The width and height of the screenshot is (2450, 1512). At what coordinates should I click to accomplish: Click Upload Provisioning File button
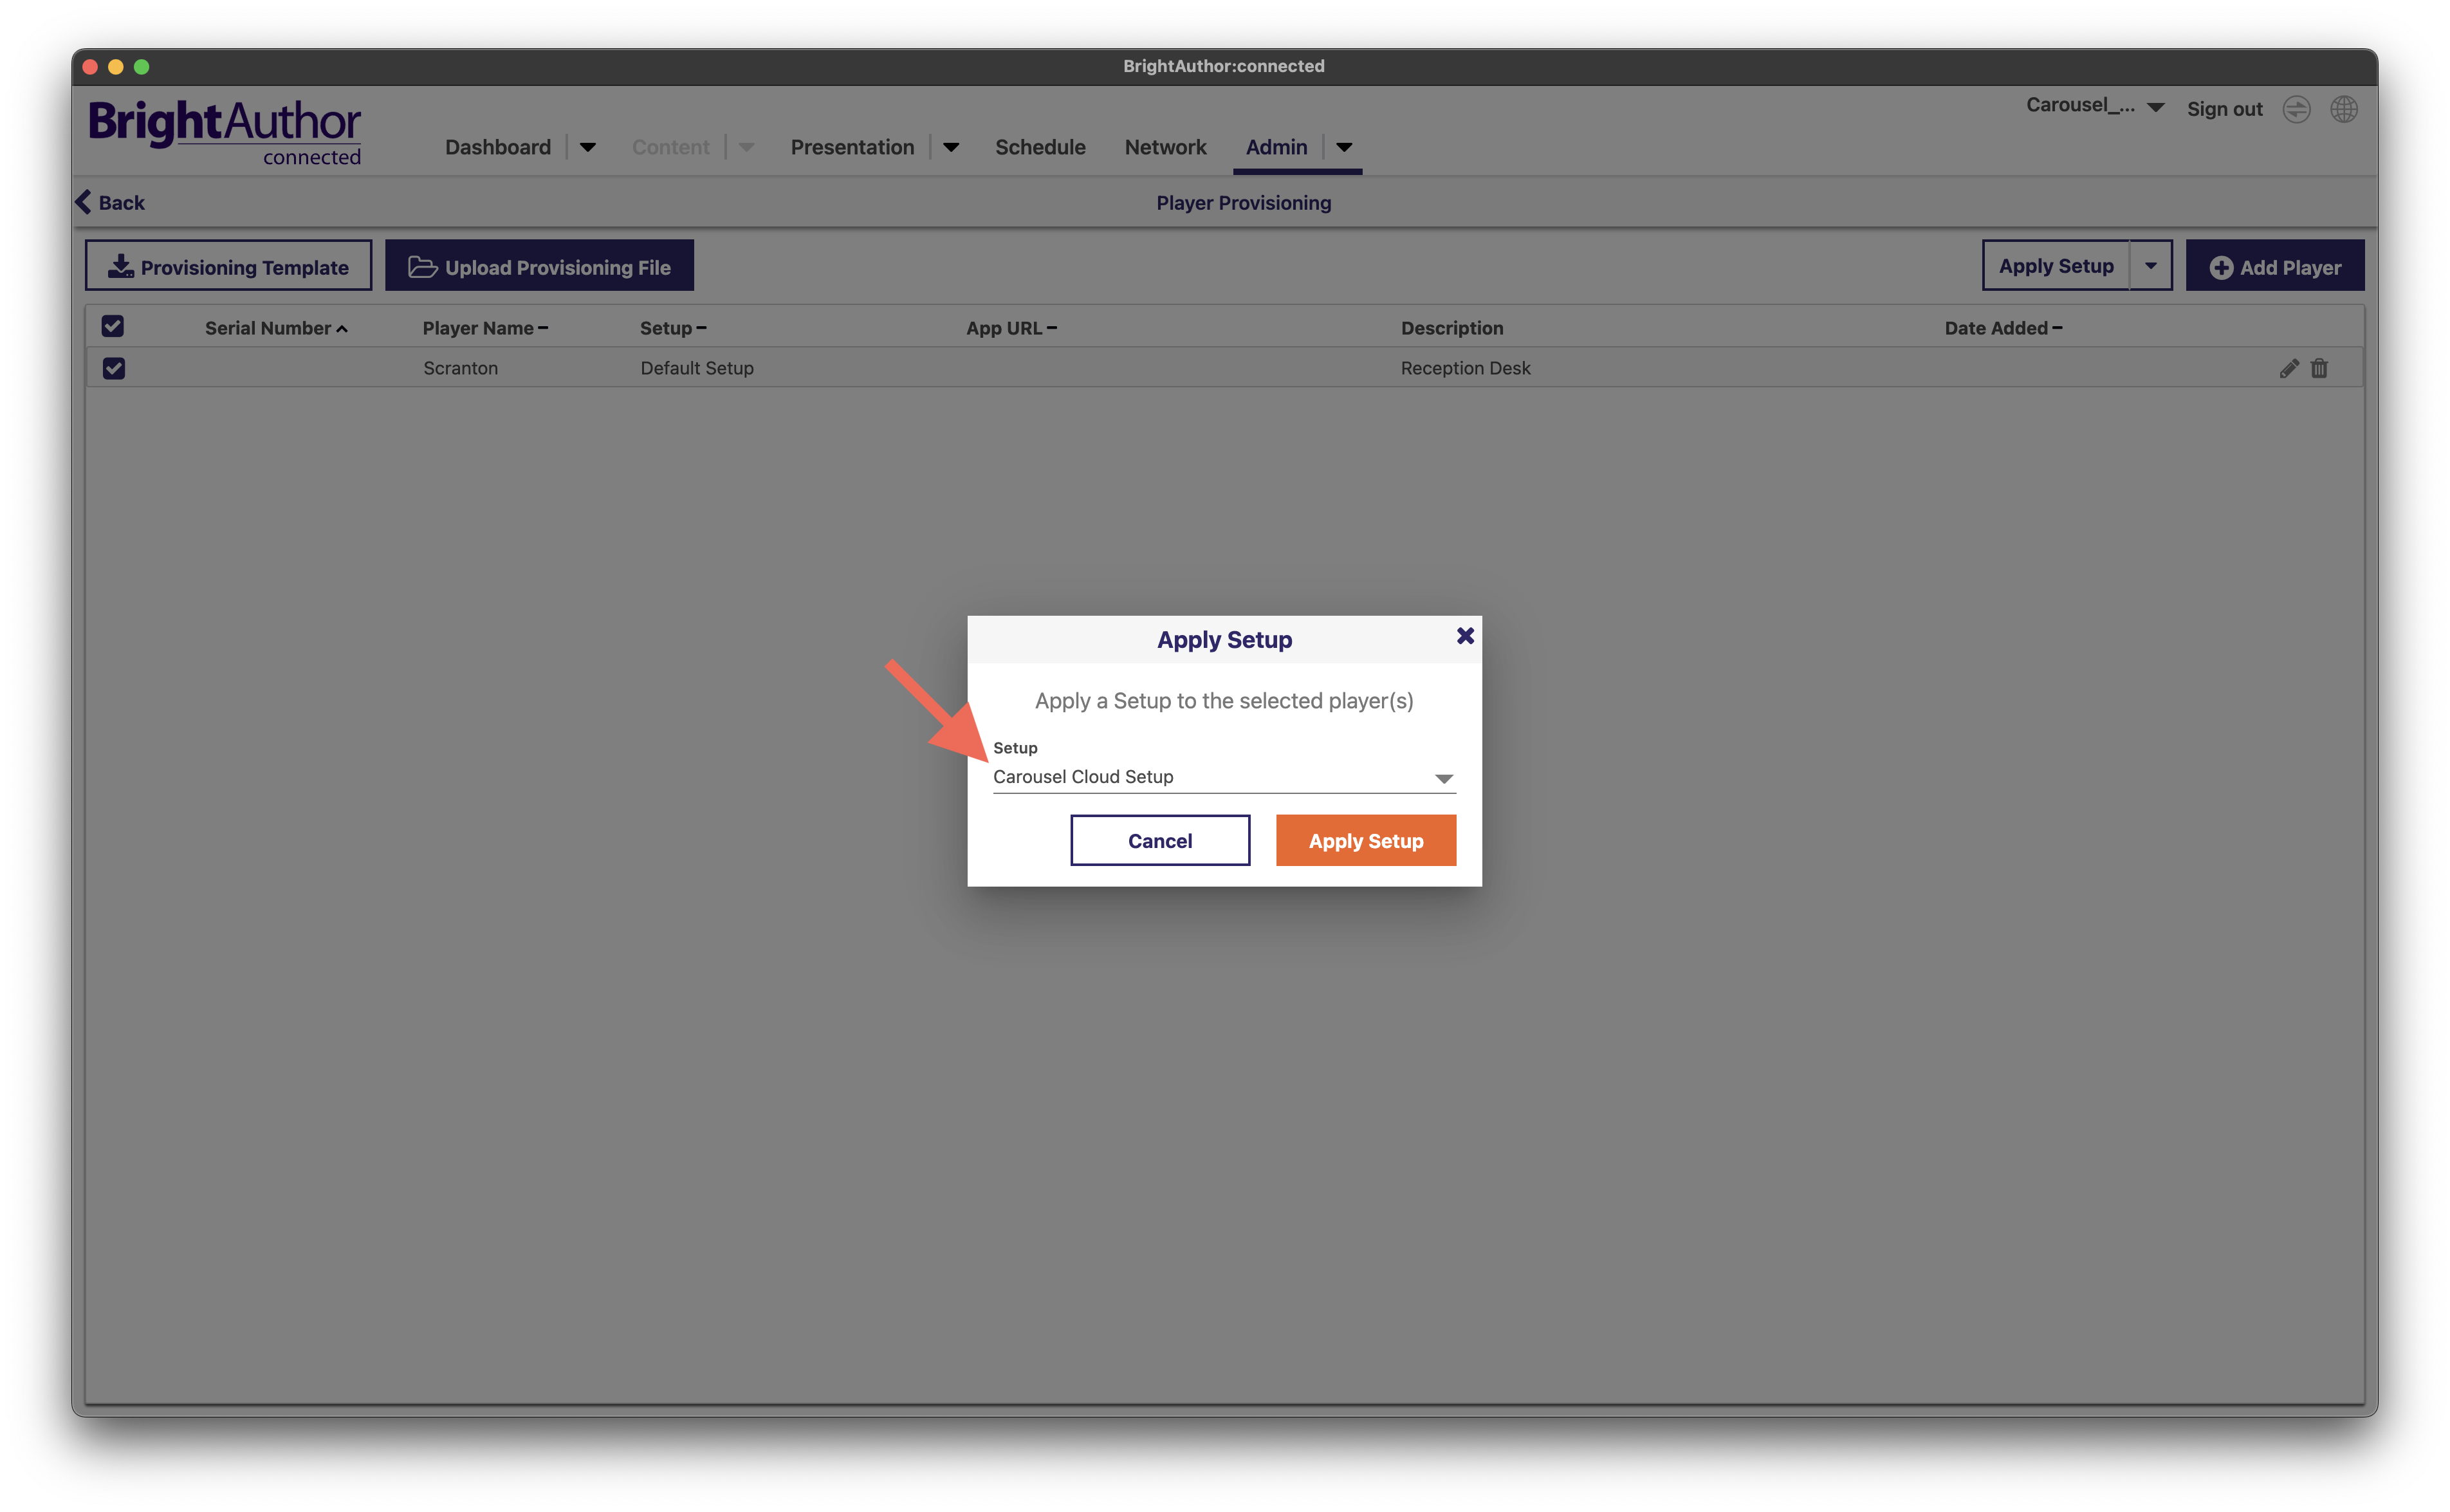coord(539,266)
